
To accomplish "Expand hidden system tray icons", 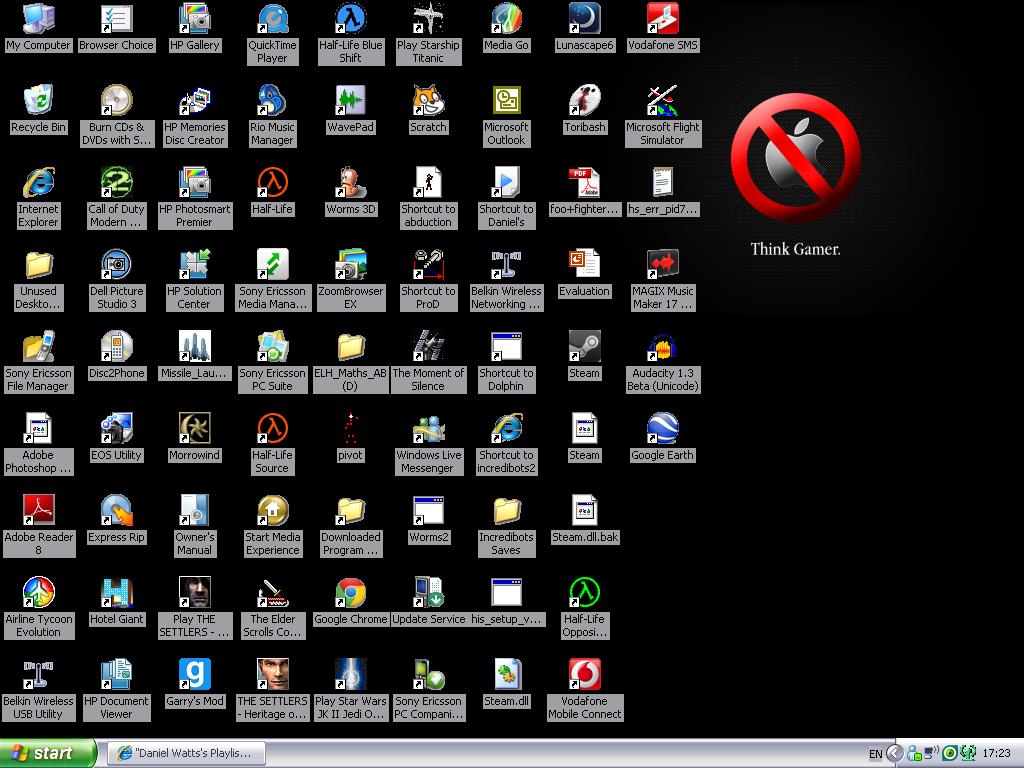I will pos(895,754).
